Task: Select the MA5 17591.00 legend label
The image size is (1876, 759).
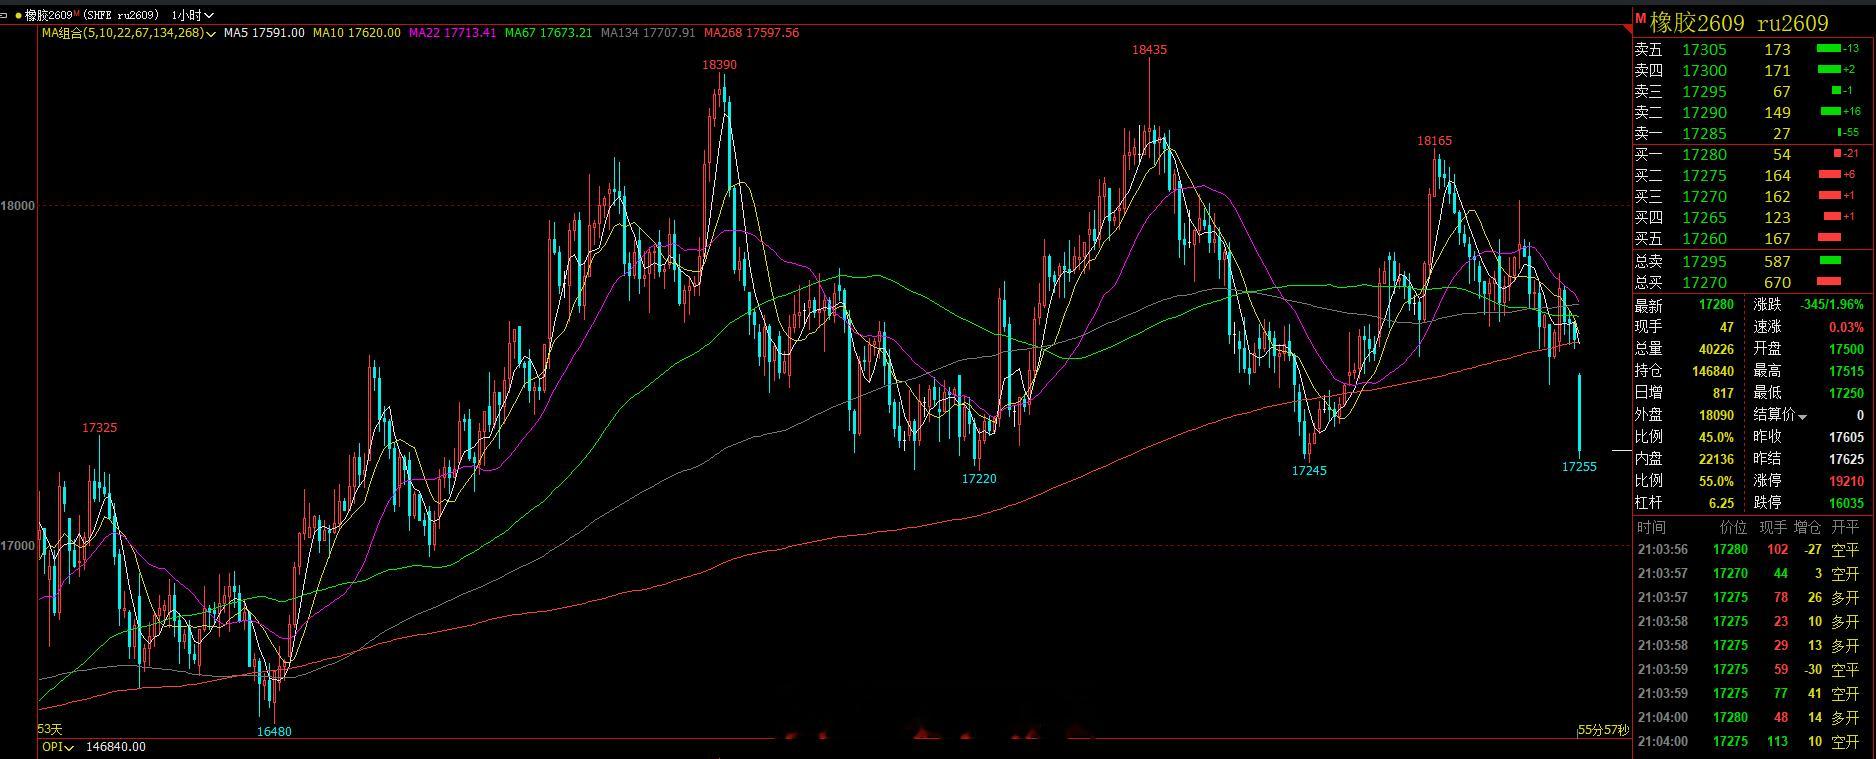Action: point(264,33)
